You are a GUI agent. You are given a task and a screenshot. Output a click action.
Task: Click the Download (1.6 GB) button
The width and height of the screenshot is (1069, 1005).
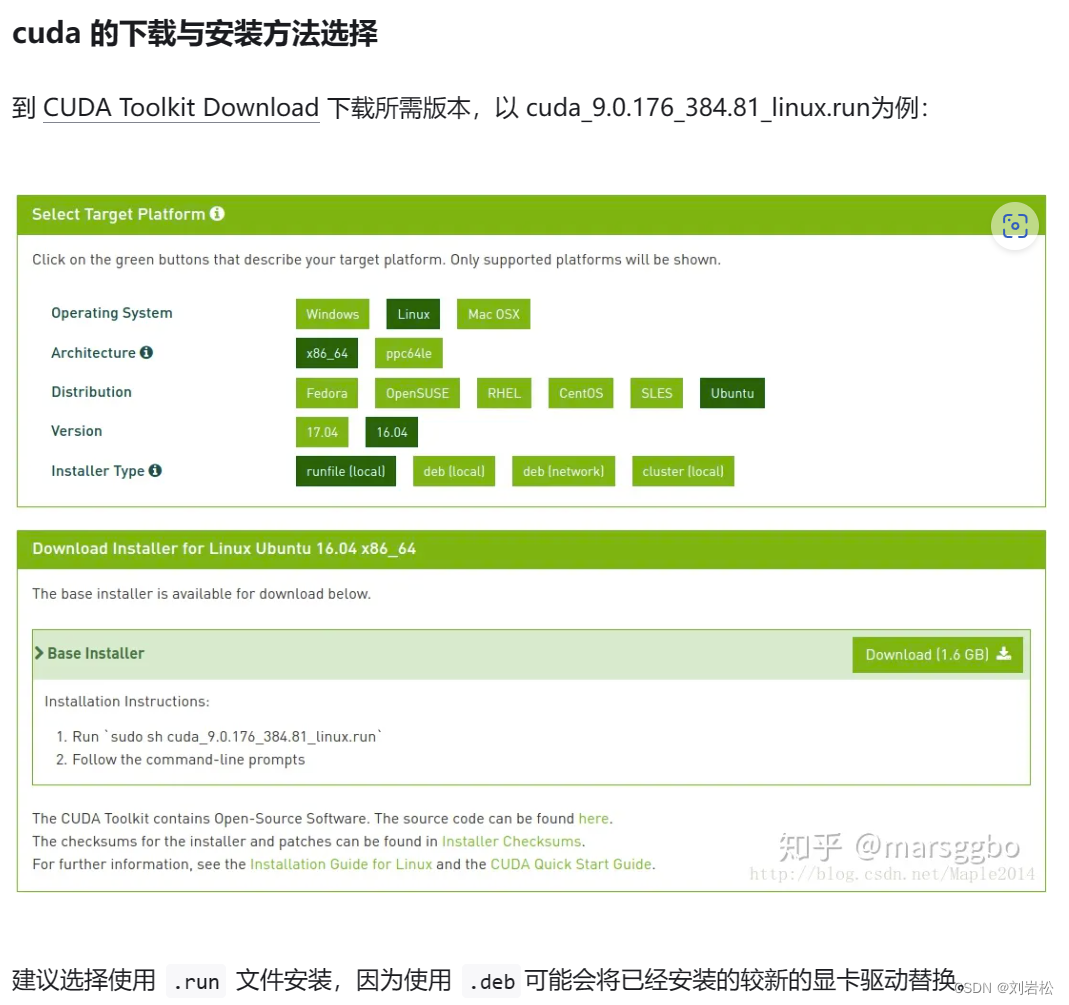937,654
